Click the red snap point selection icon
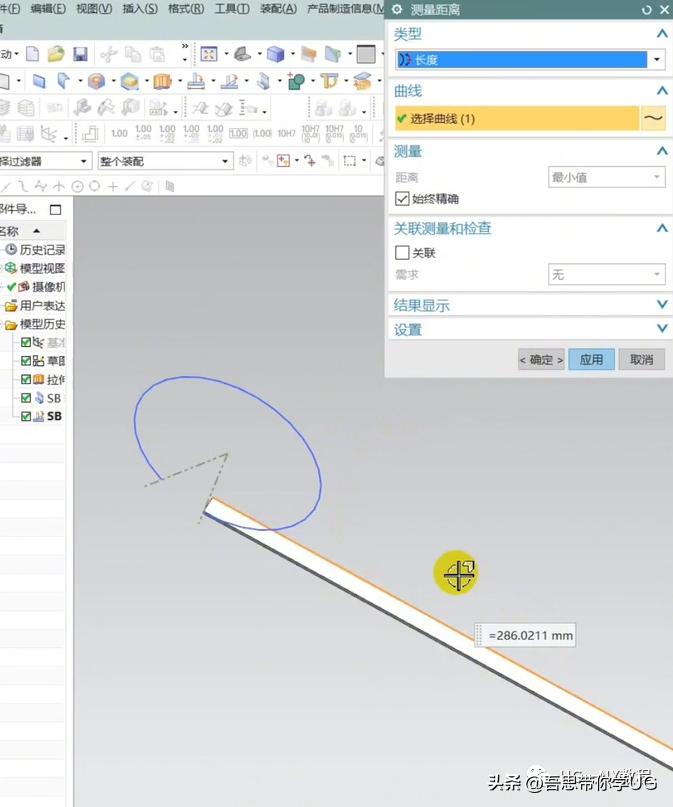 click(x=284, y=161)
